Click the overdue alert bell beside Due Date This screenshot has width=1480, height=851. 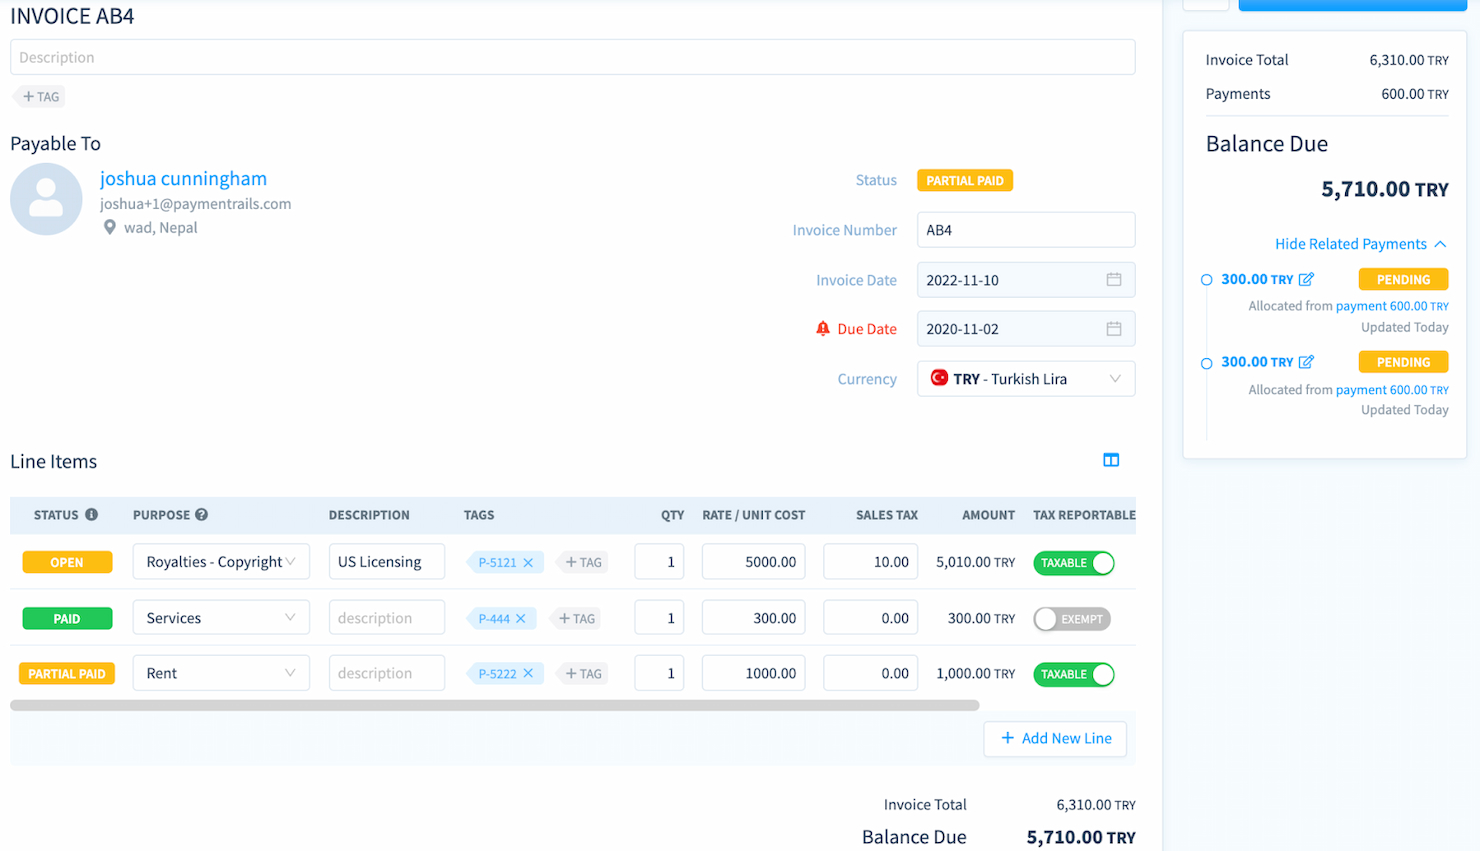click(x=823, y=328)
